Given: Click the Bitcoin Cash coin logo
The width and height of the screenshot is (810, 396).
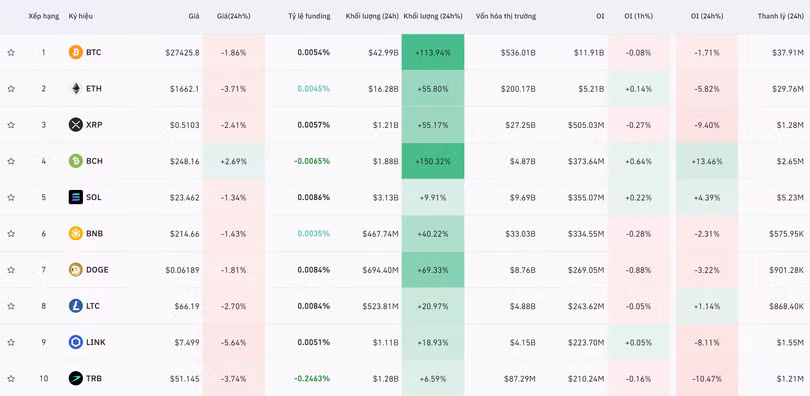Looking at the screenshot, I should pos(75,161).
